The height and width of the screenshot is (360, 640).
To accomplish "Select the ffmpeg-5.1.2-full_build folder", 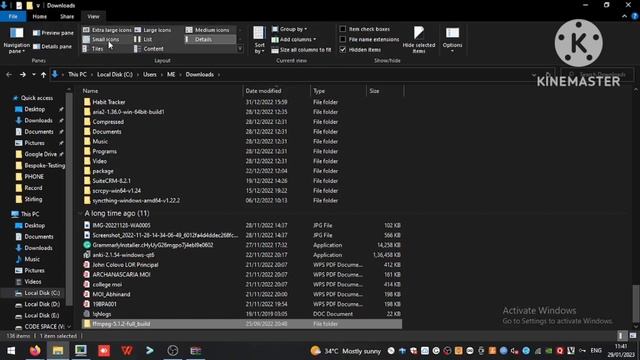I will coord(242,324).
